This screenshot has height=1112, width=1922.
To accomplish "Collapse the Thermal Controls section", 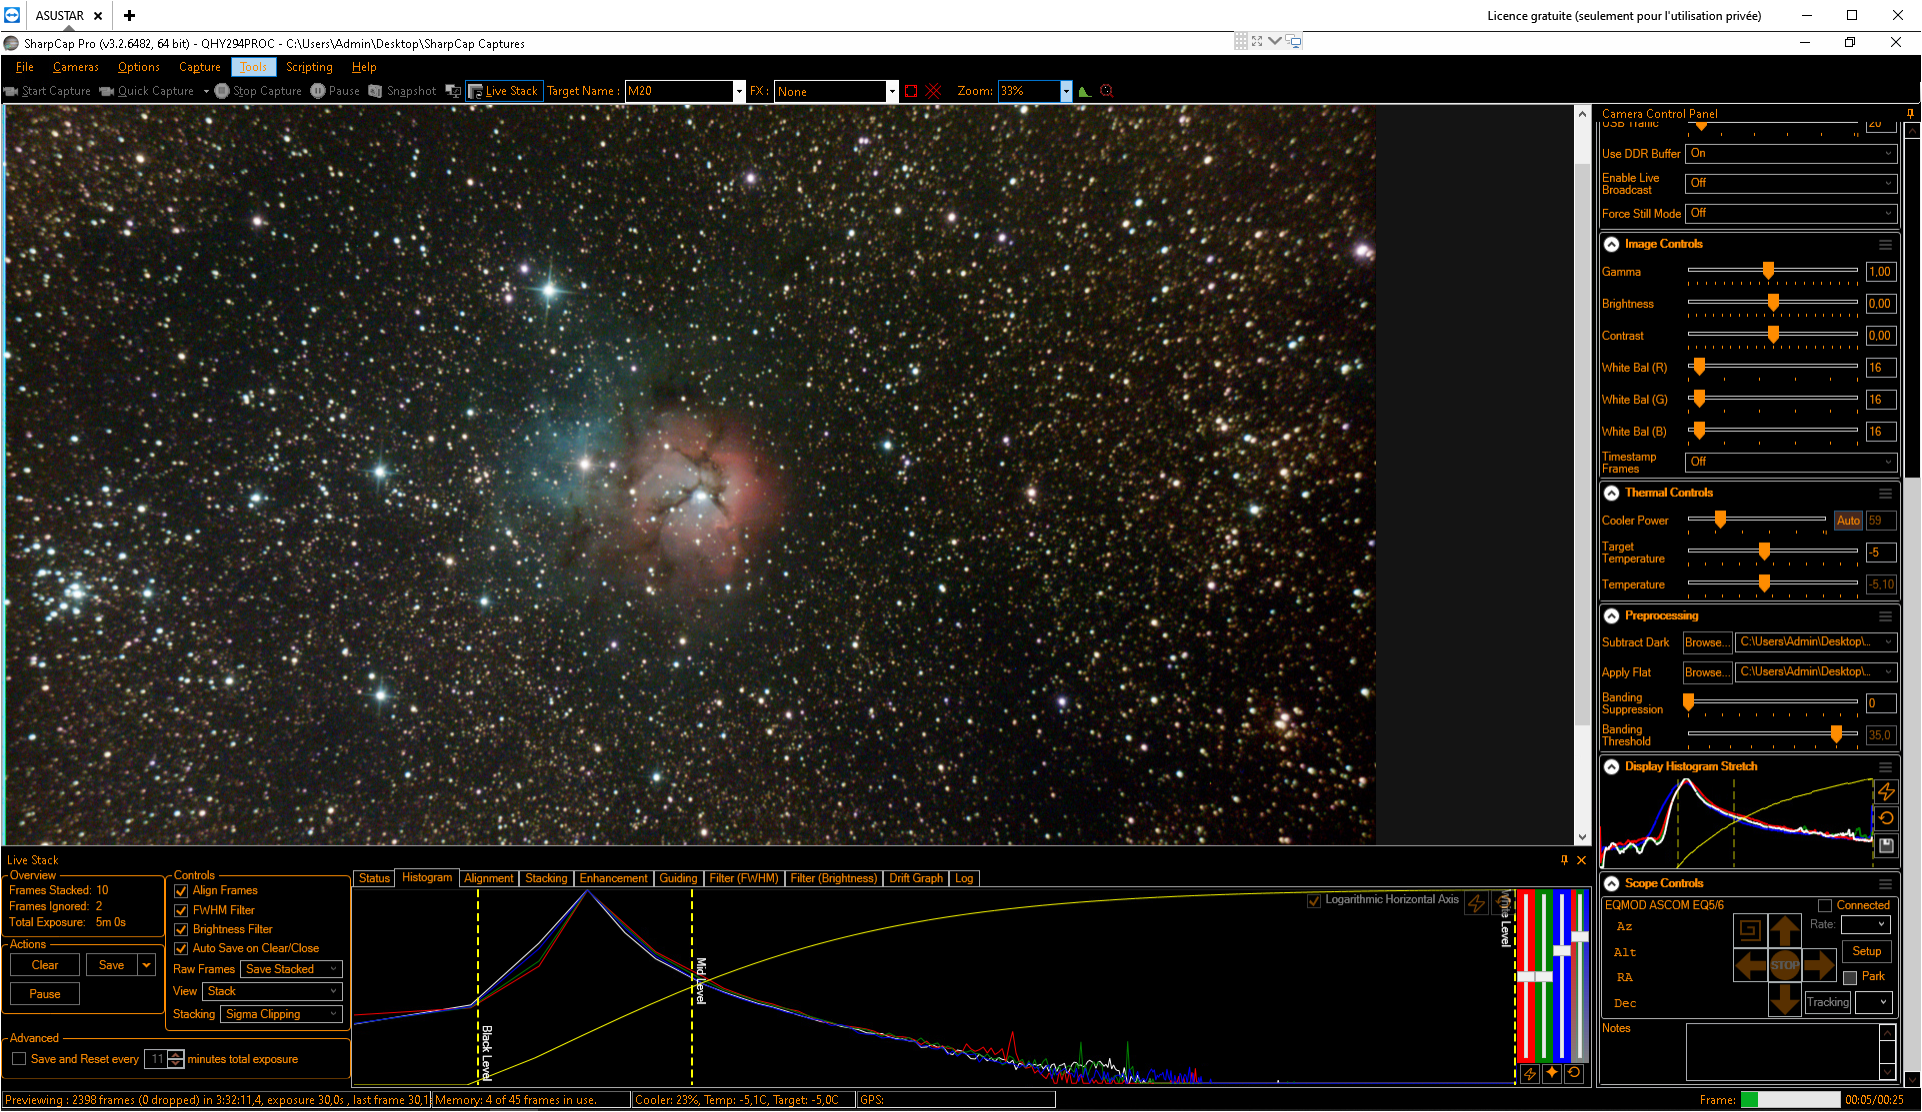I will pos(1612,493).
